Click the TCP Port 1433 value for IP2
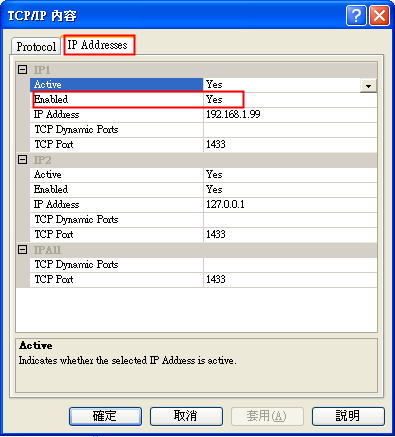The image size is (395, 437). pos(290,235)
